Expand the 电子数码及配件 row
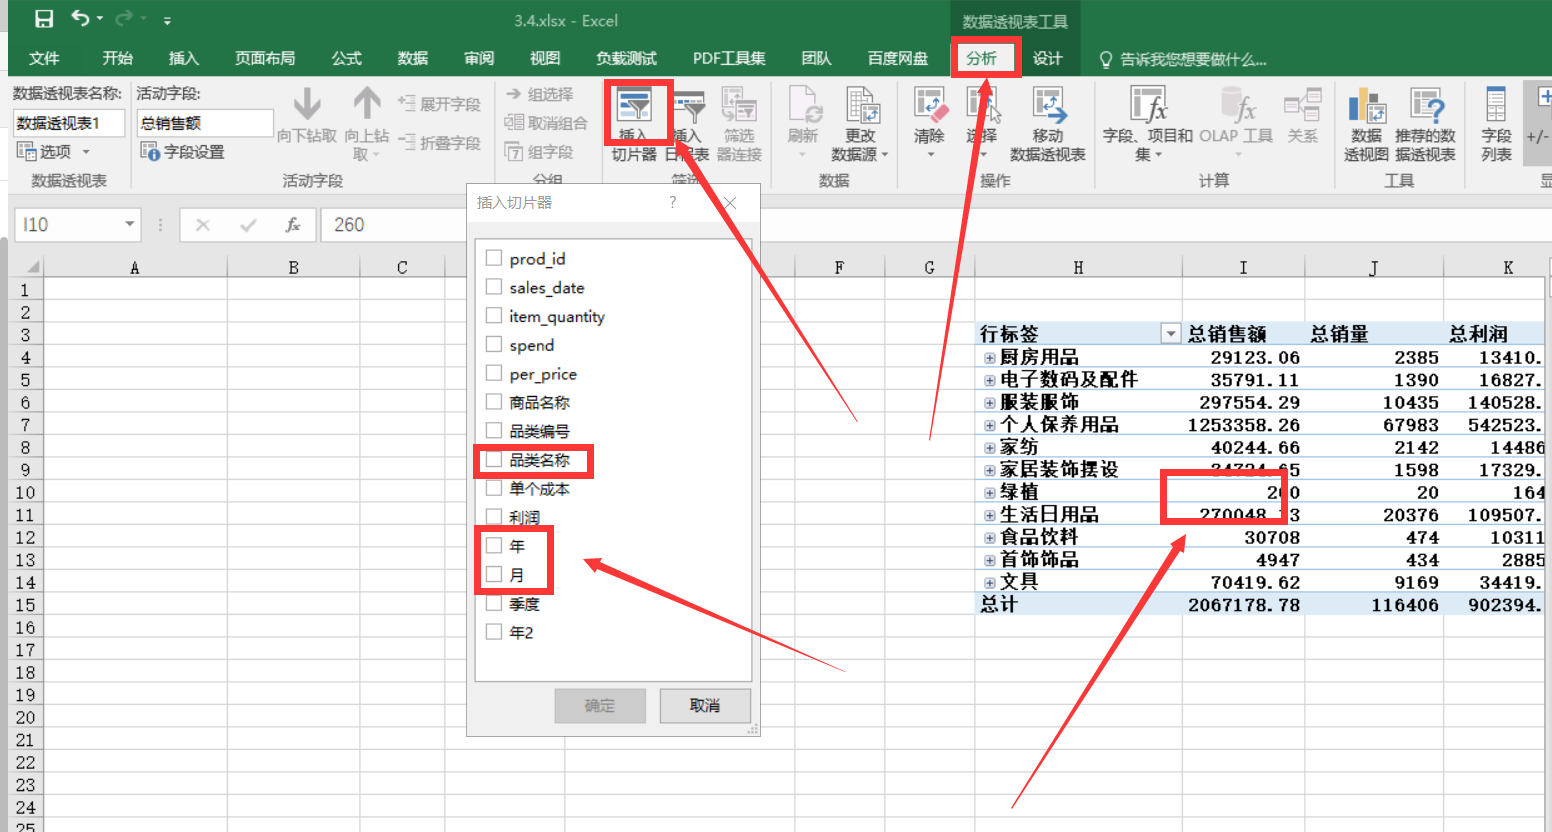 989,380
